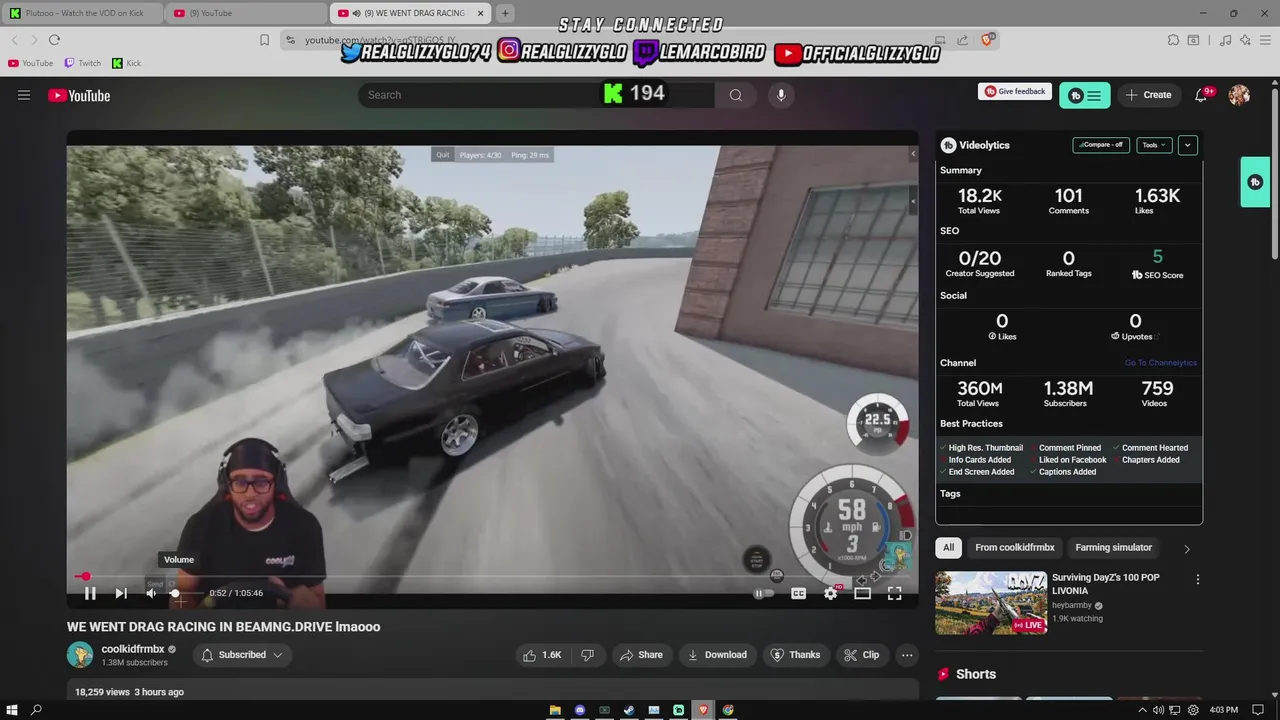Toggle closed captions CC button
The image size is (1280, 720).
point(798,593)
